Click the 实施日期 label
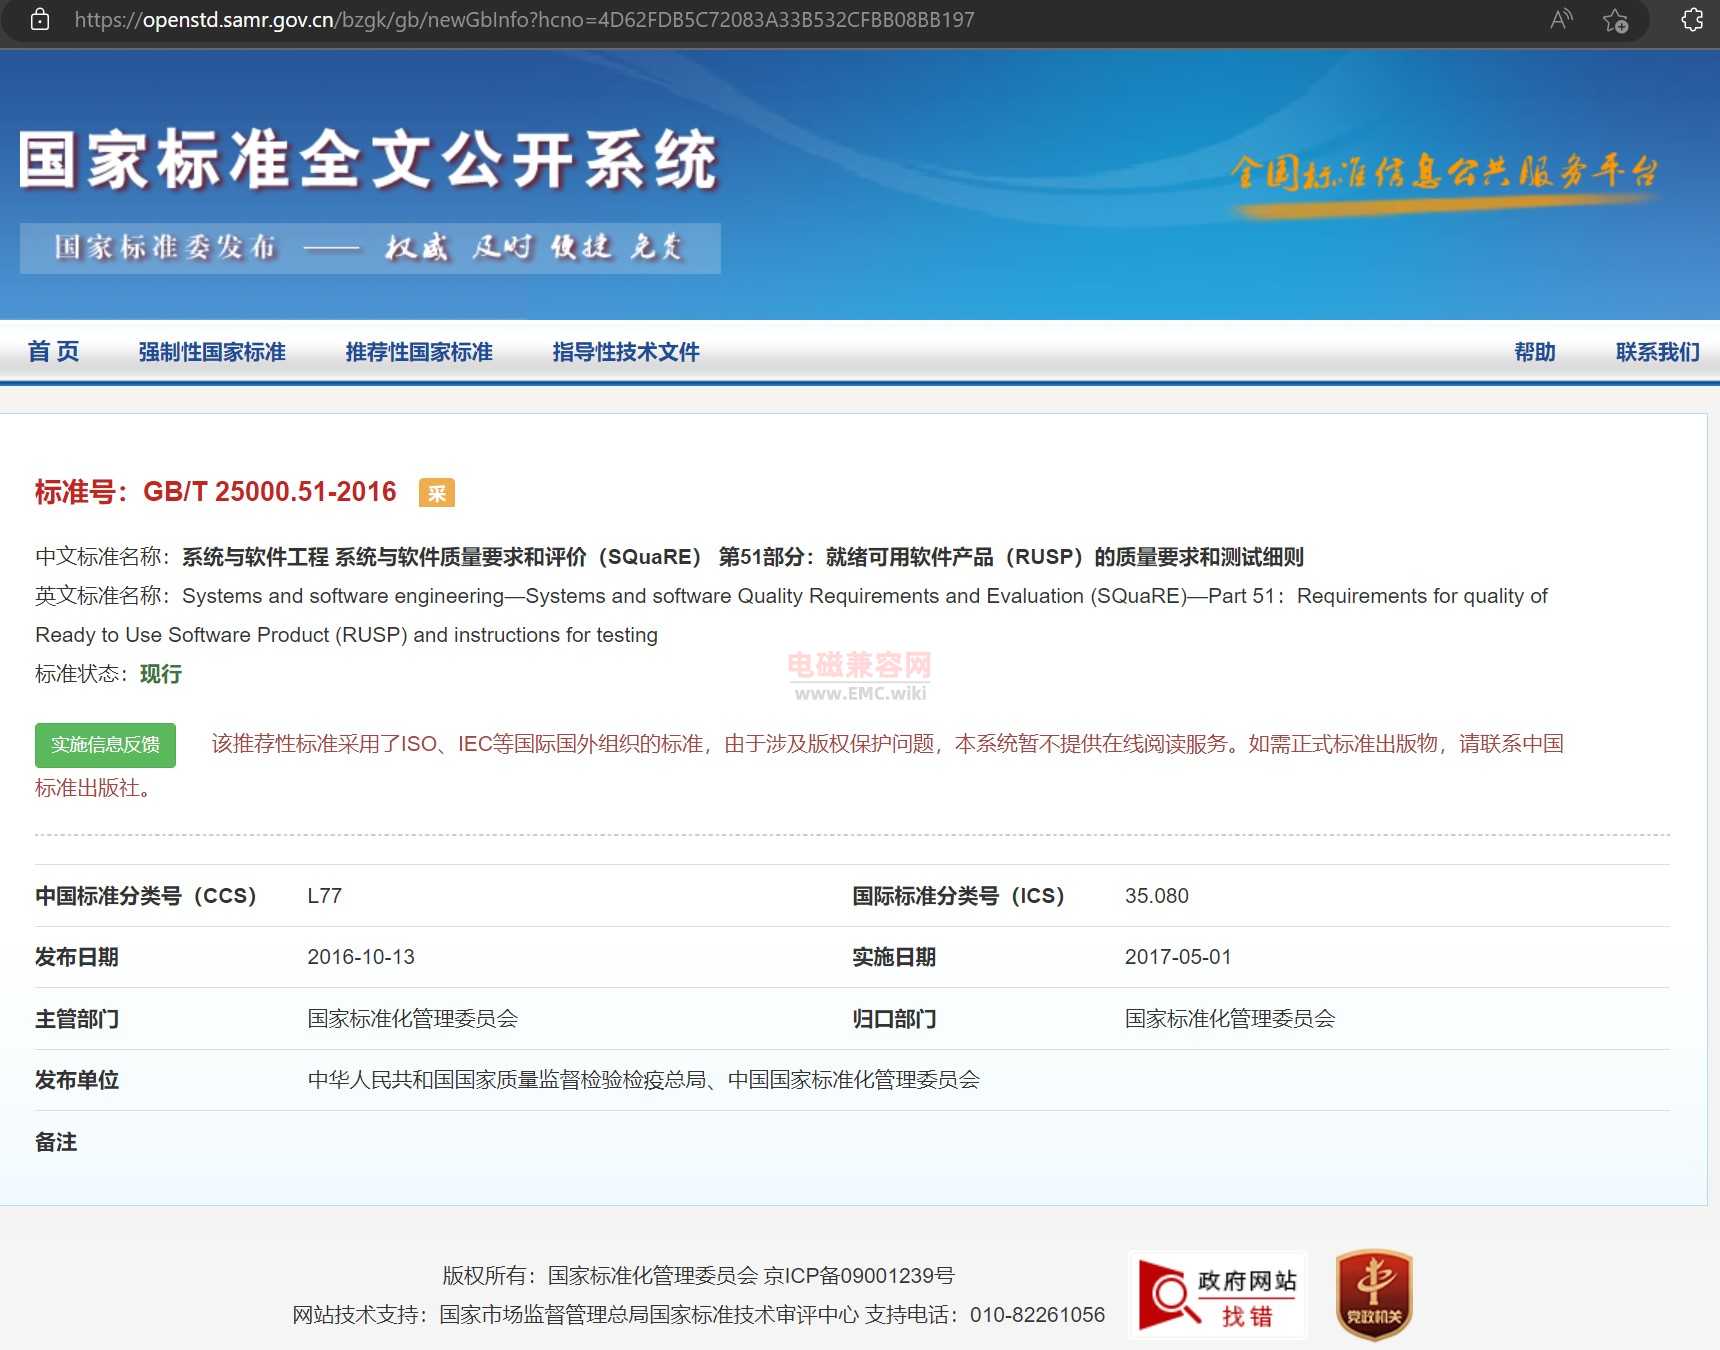This screenshot has height=1350, width=1720. click(894, 957)
